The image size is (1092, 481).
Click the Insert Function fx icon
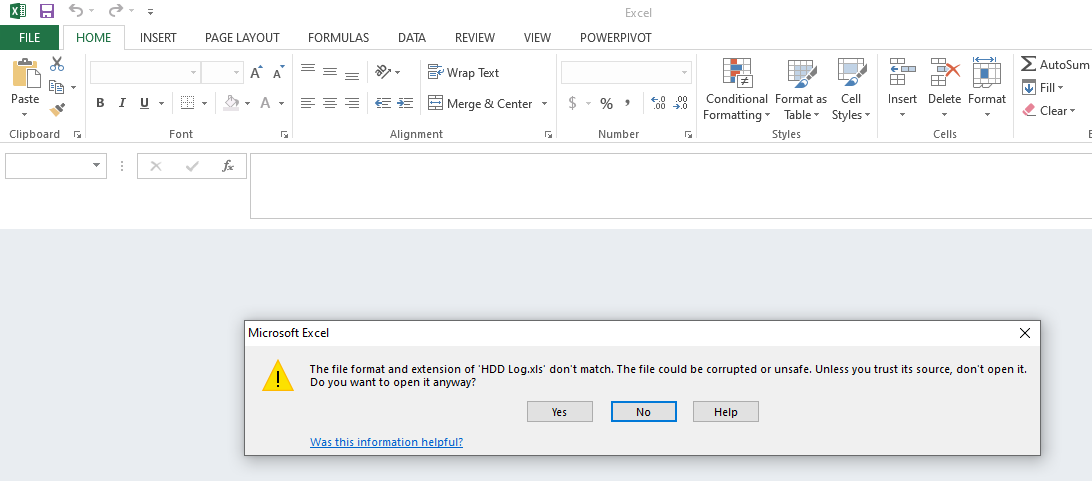click(x=228, y=166)
